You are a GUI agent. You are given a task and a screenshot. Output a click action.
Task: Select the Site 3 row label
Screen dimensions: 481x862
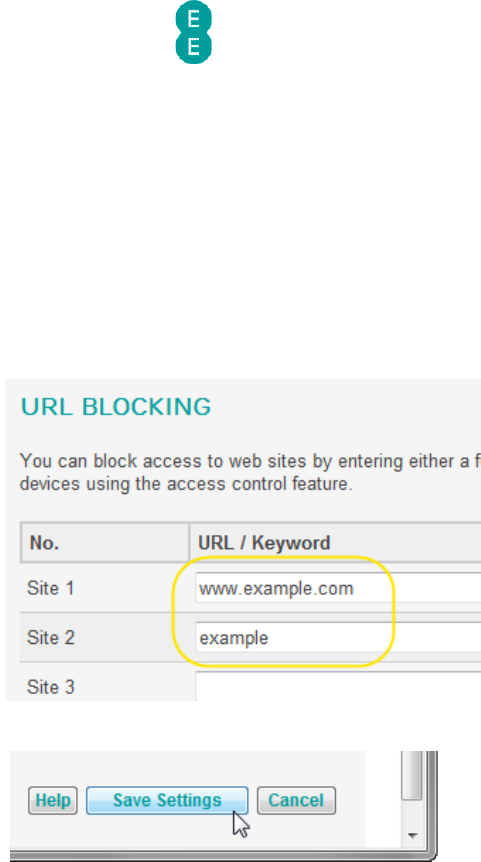point(51,687)
